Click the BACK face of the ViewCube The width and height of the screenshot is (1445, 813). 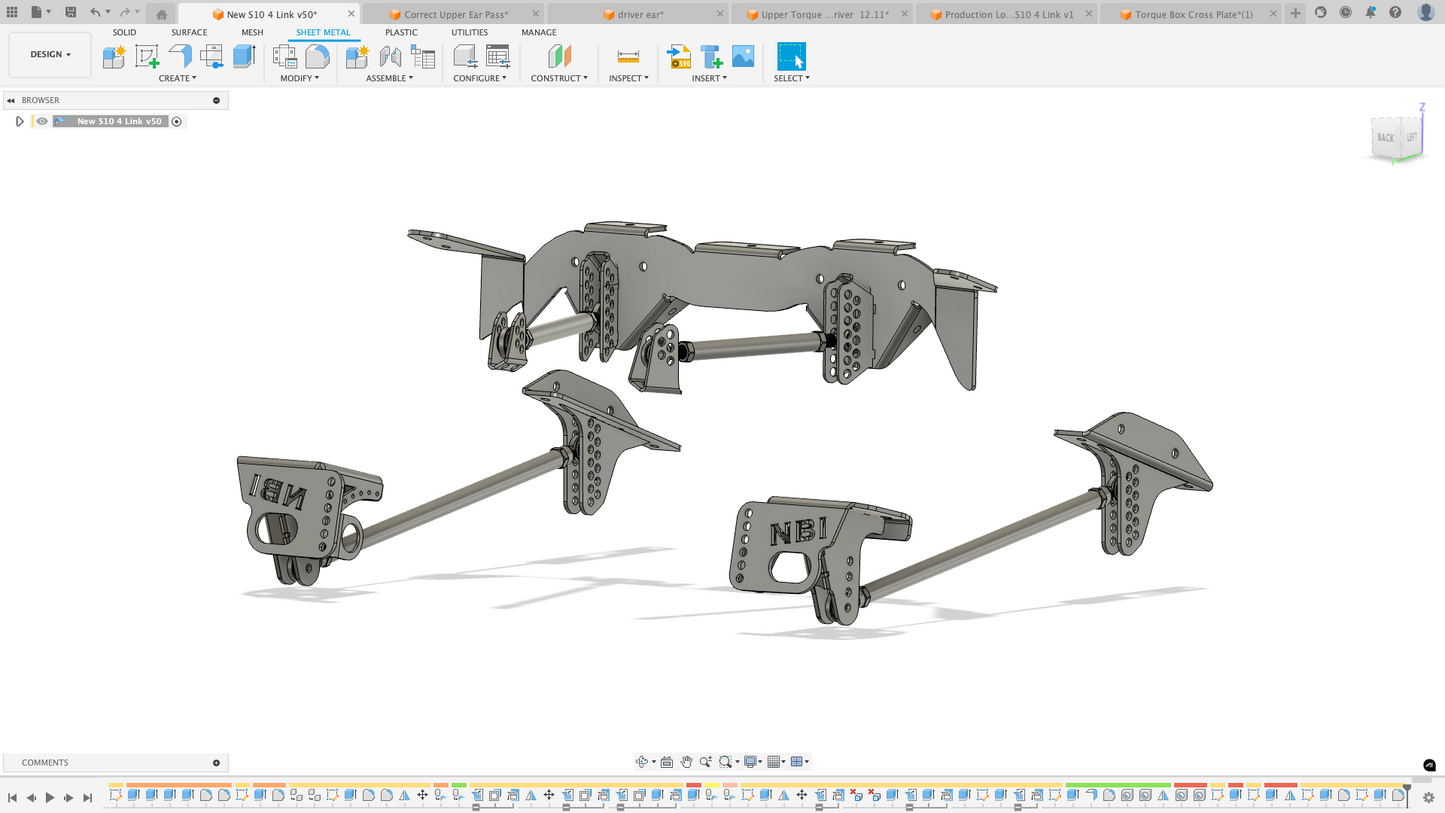(x=1385, y=138)
